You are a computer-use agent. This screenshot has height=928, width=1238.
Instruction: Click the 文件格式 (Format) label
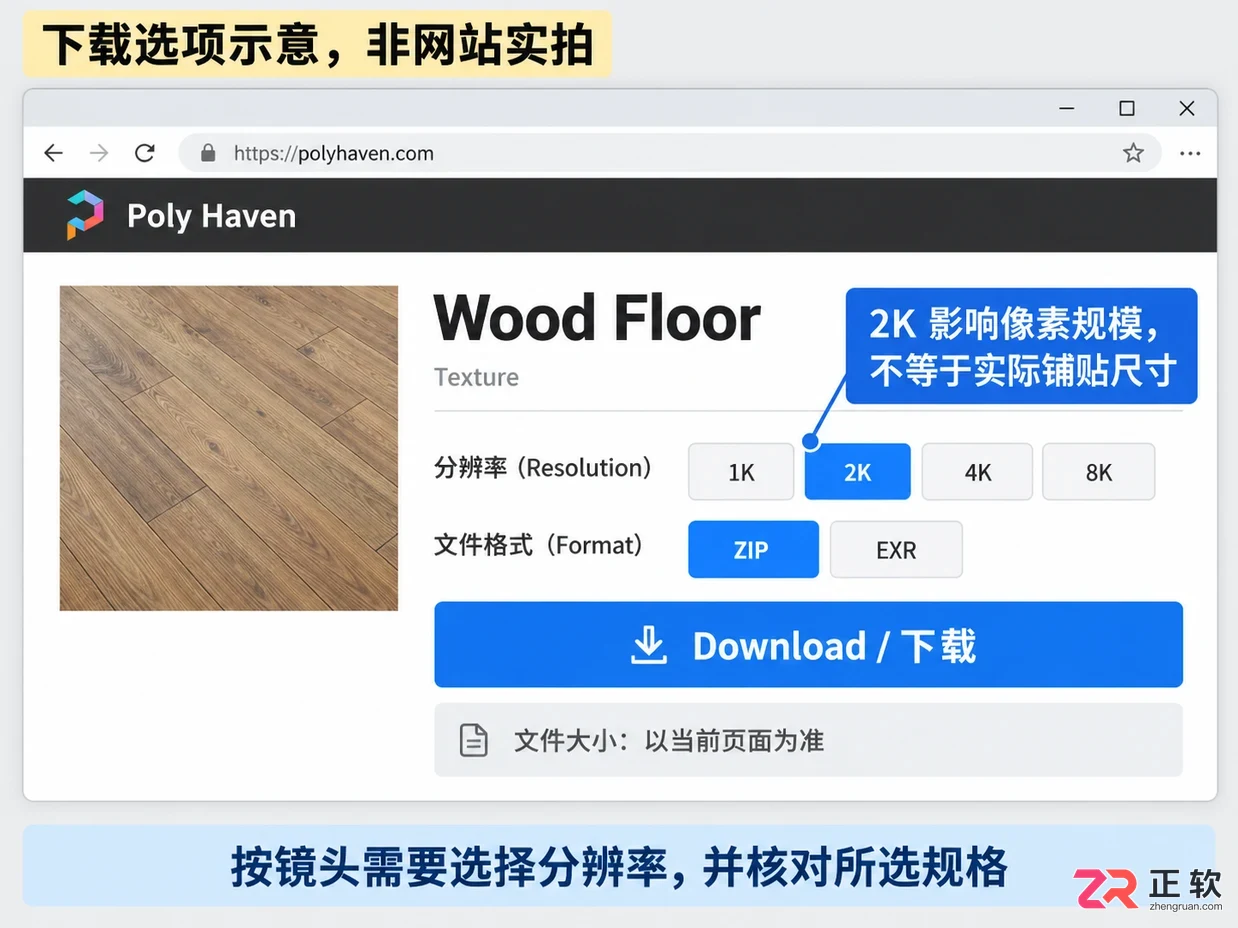(538, 545)
